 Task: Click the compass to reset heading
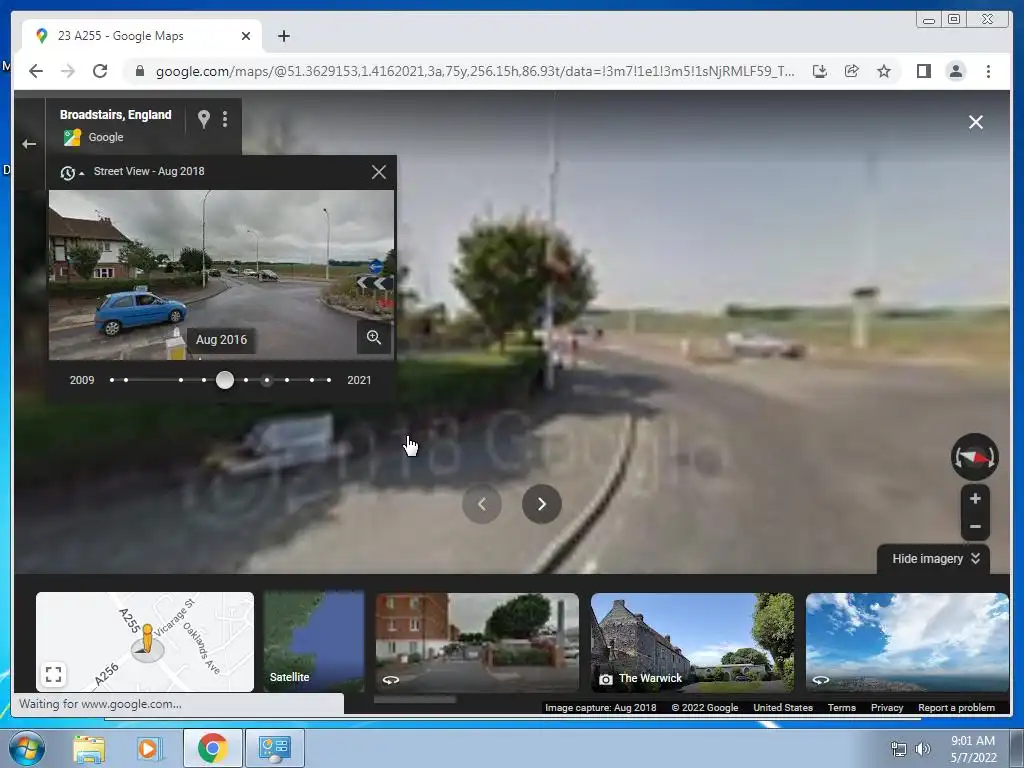click(x=974, y=456)
